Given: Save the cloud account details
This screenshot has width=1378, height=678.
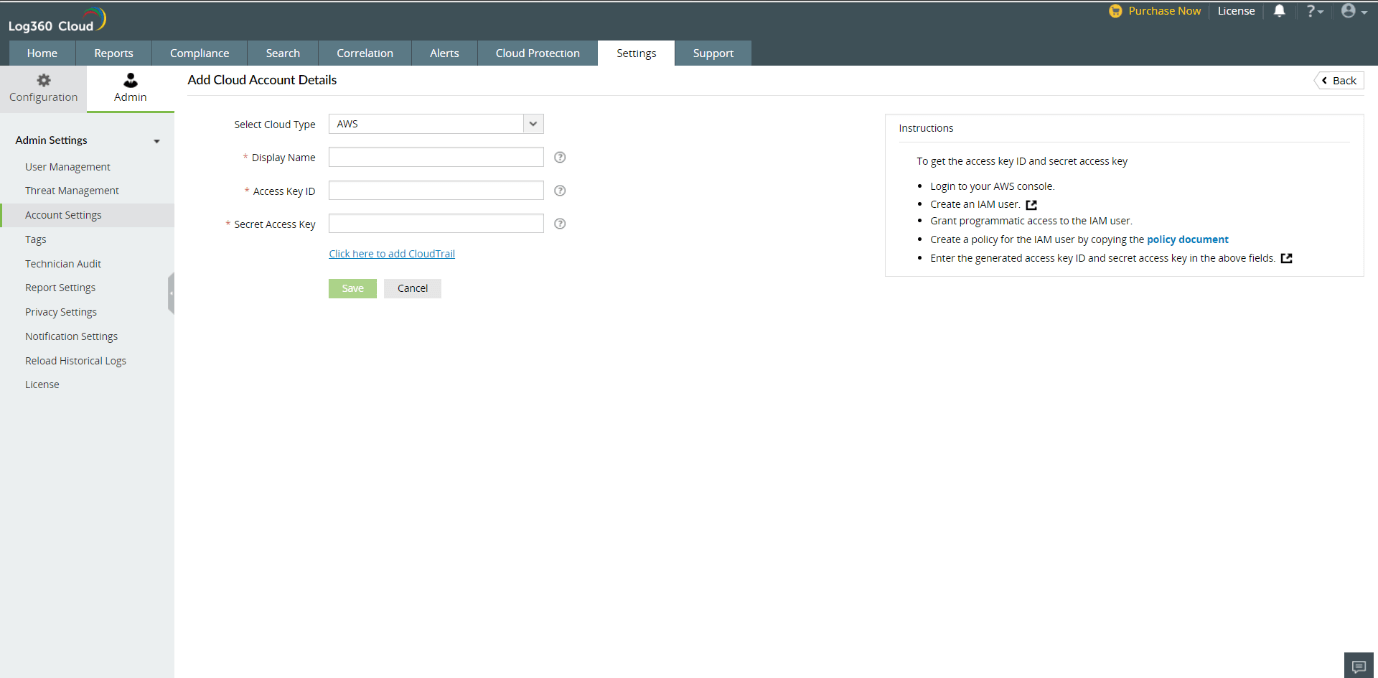Looking at the screenshot, I should tap(353, 288).
